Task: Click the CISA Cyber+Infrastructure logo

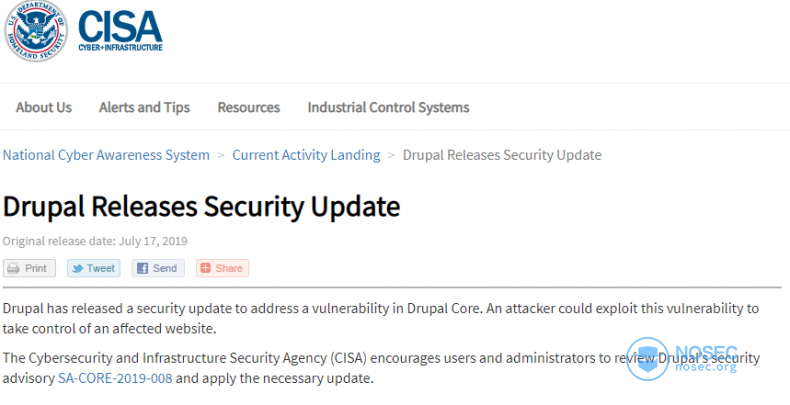Action: pyautogui.click(x=120, y=31)
